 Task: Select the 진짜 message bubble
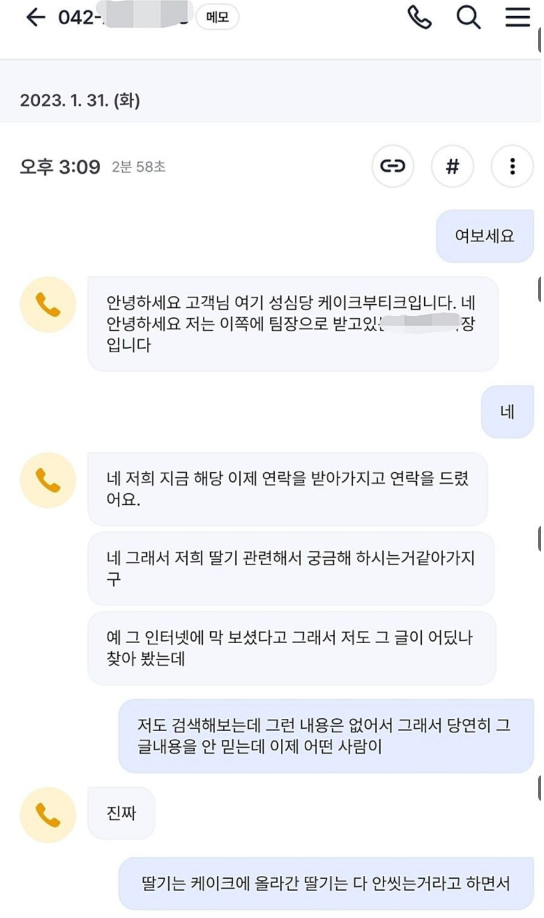(121, 813)
